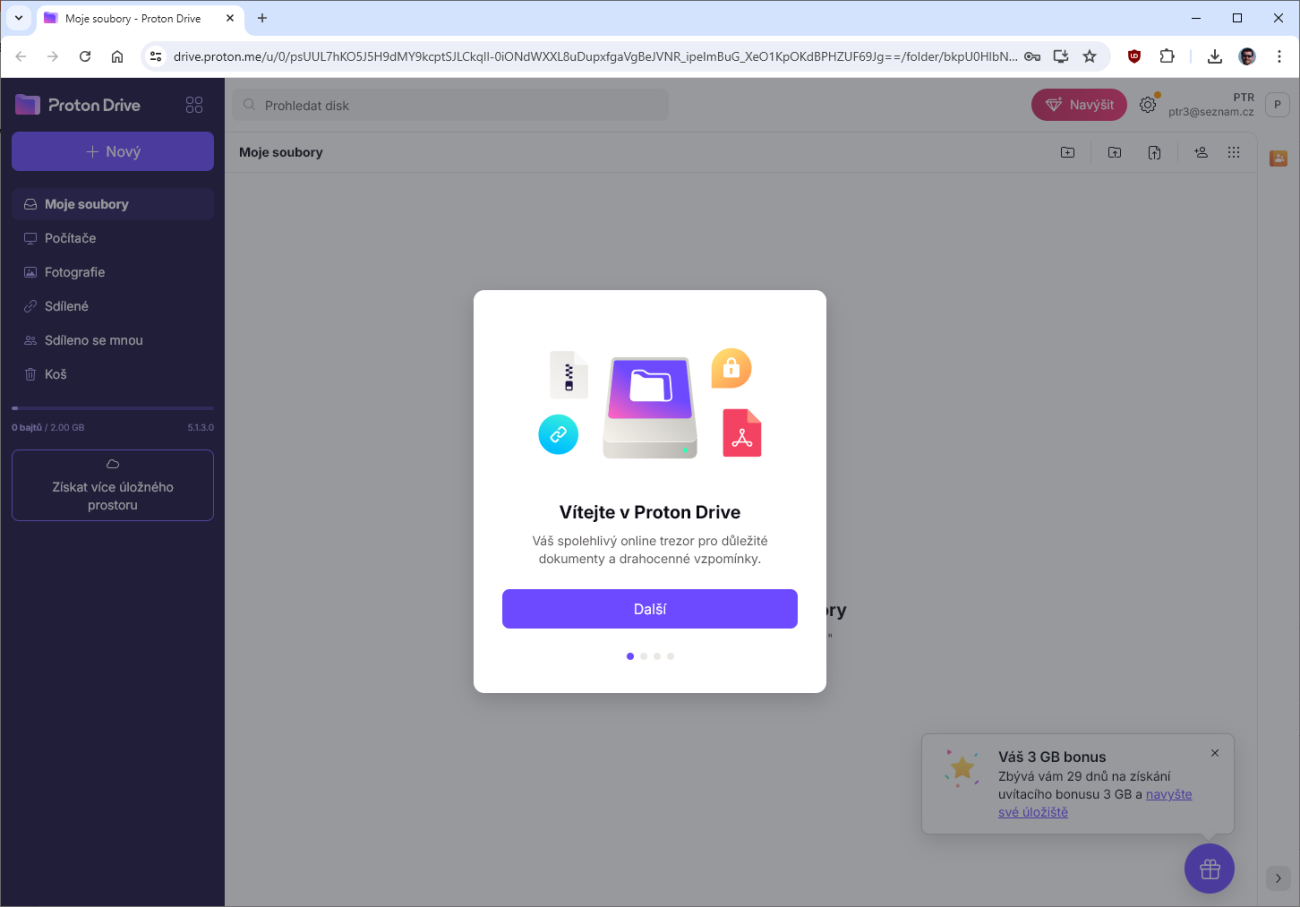Expand the side panel chevron at bottom right
The height and width of the screenshot is (907, 1300).
click(1278, 878)
